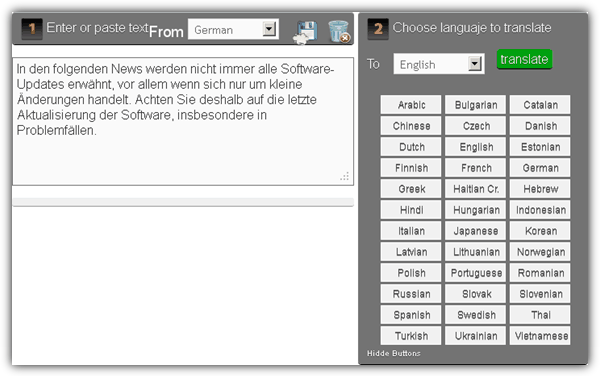Click the green translate button
Viewport: 600px width, 376px height.
(x=524, y=59)
